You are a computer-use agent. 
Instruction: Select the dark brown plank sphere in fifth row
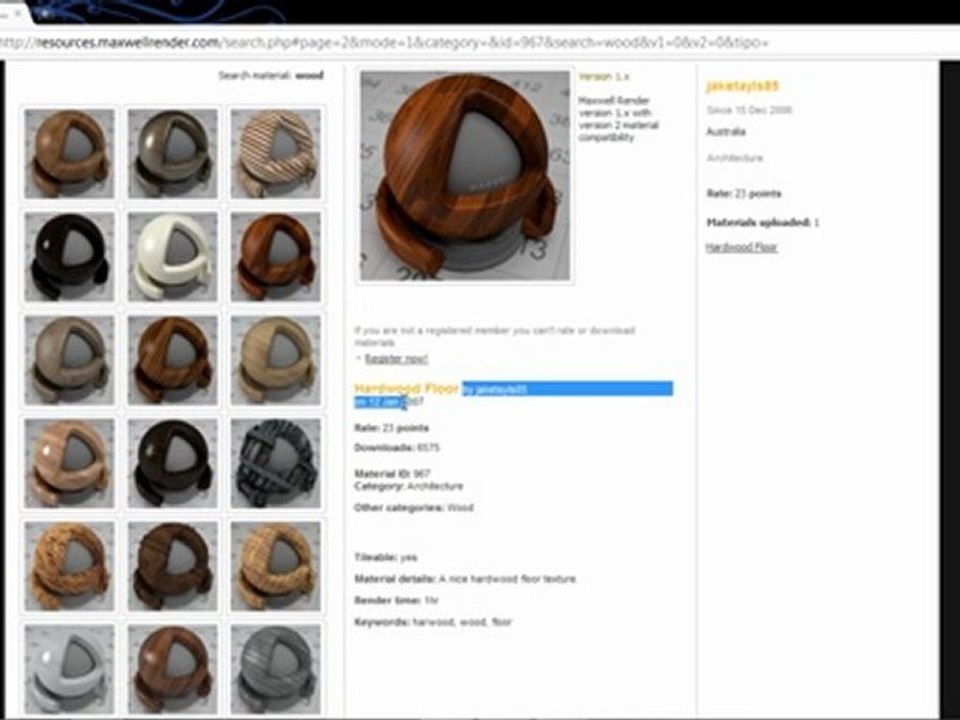click(x=172, y=566)
